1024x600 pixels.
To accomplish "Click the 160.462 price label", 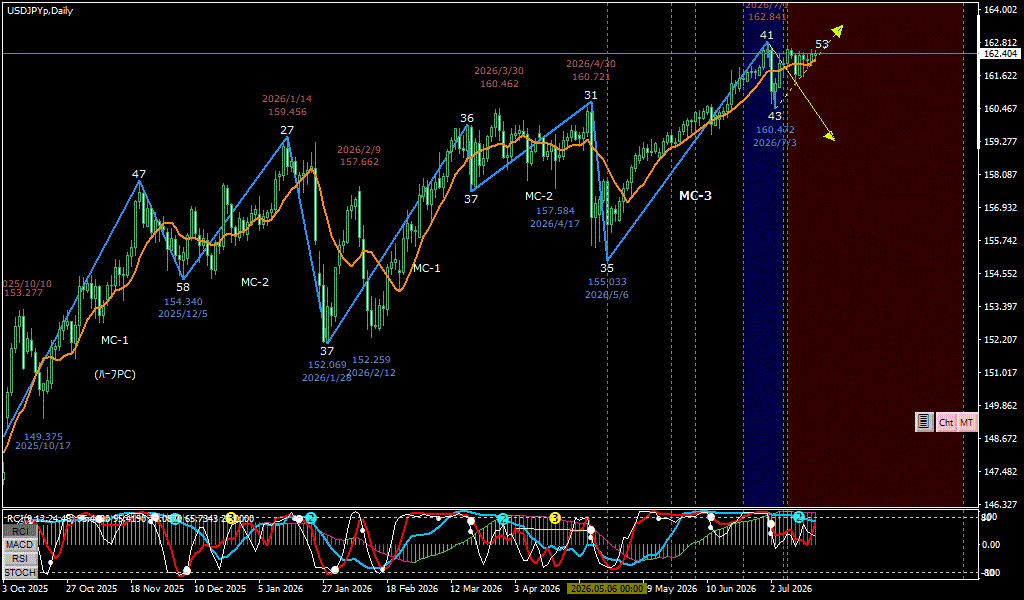I will tap(500, 83).
